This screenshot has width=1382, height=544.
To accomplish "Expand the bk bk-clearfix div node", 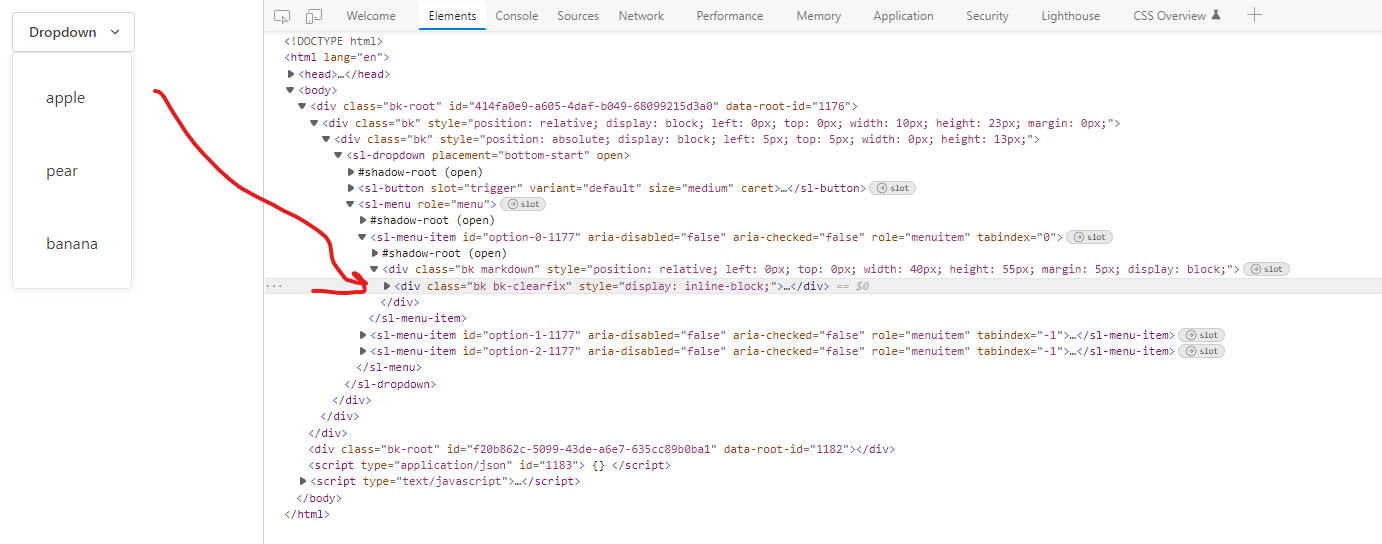I will pyautogui.click(x=387, y=286).
